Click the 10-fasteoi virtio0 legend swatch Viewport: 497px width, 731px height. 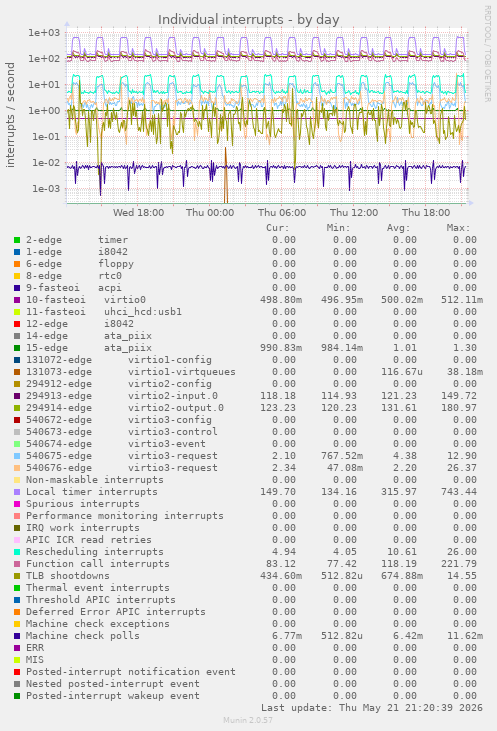point(17,300)
